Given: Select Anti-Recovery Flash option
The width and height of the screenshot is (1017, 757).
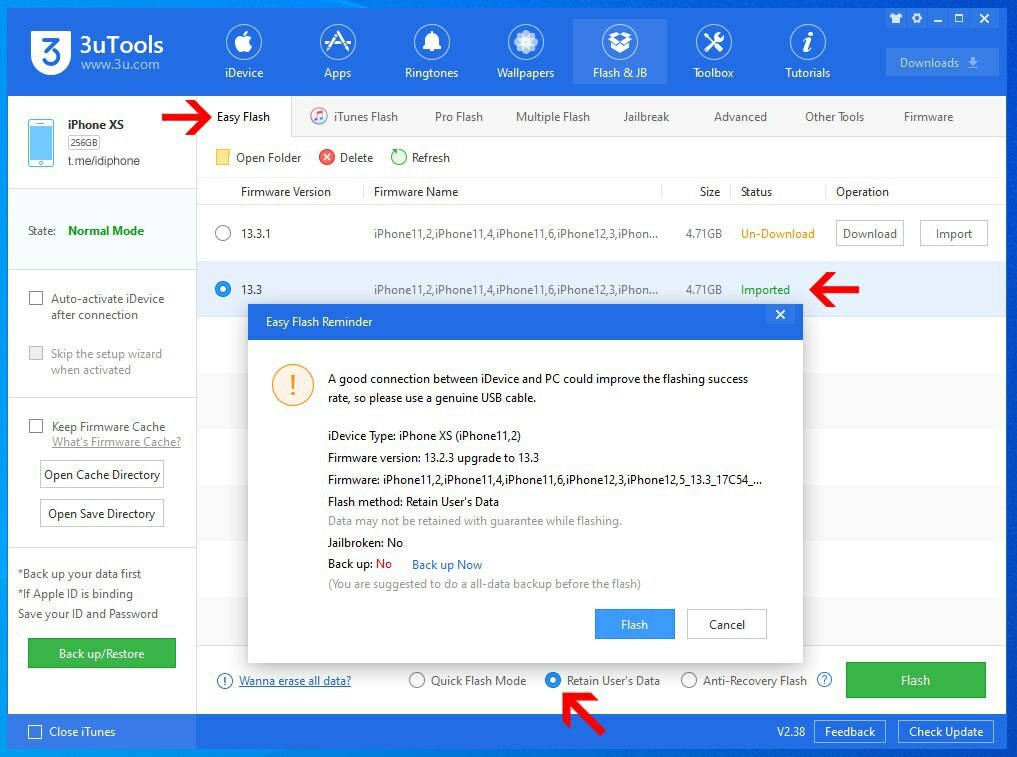Looking at the screenshot, I should (689, 680).
